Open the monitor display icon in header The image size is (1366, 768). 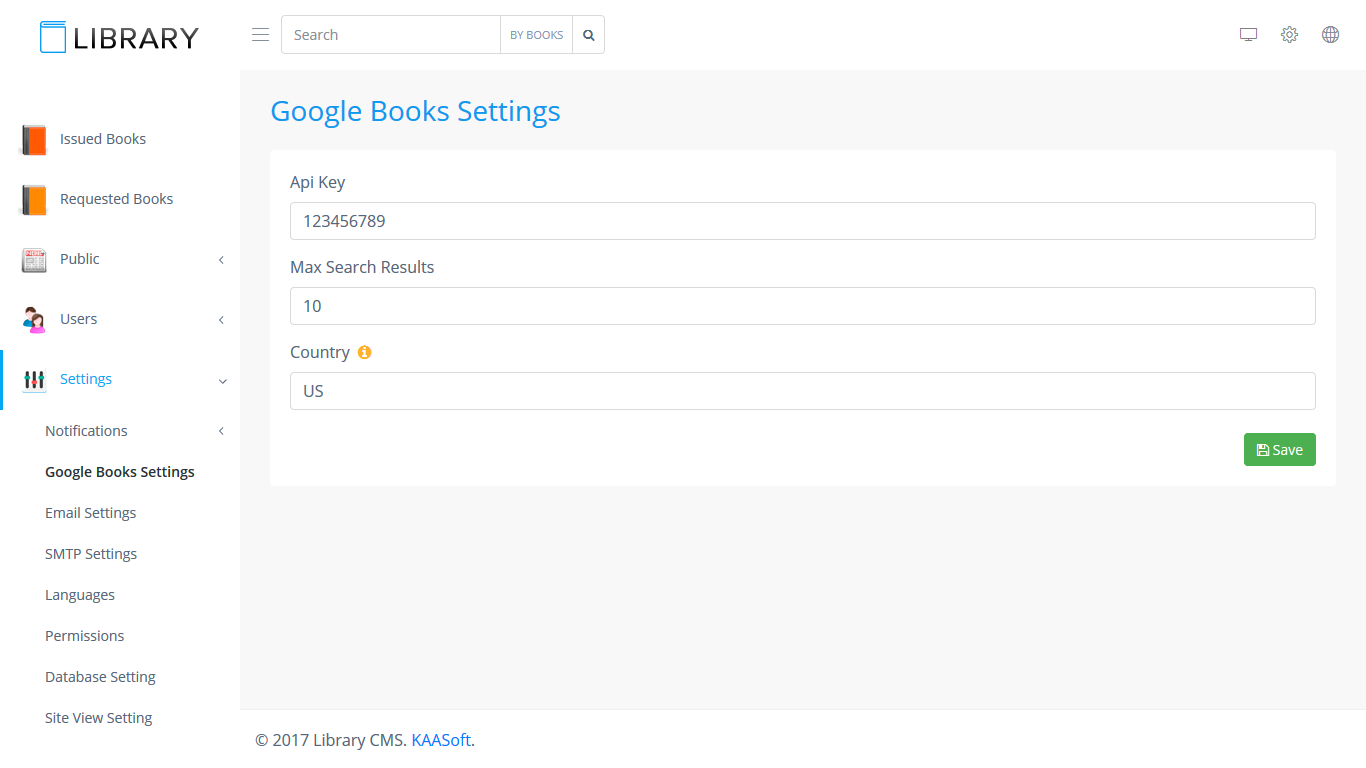[1248, 35]
